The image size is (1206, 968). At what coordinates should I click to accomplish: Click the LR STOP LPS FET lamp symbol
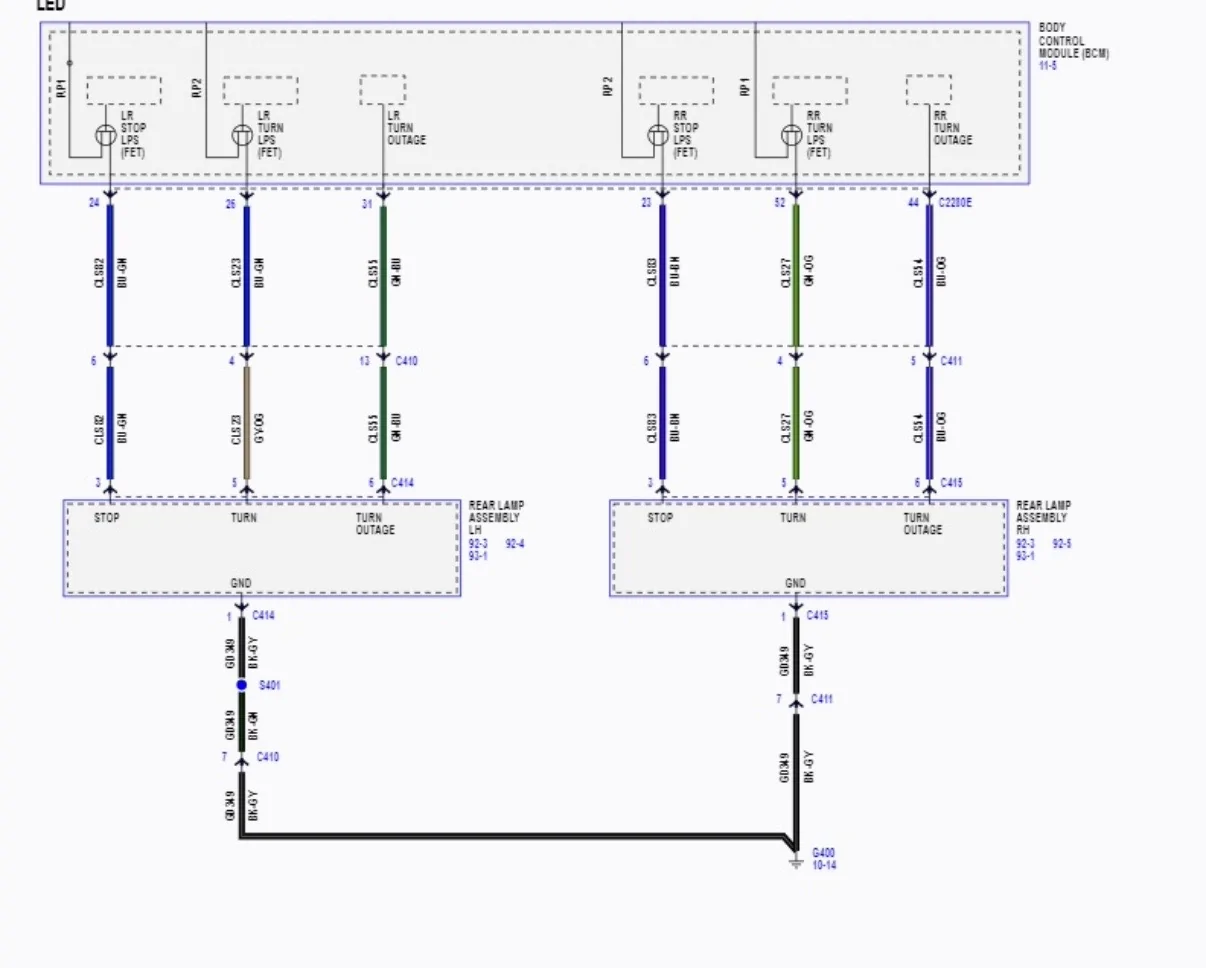click(x=106, y=135)
